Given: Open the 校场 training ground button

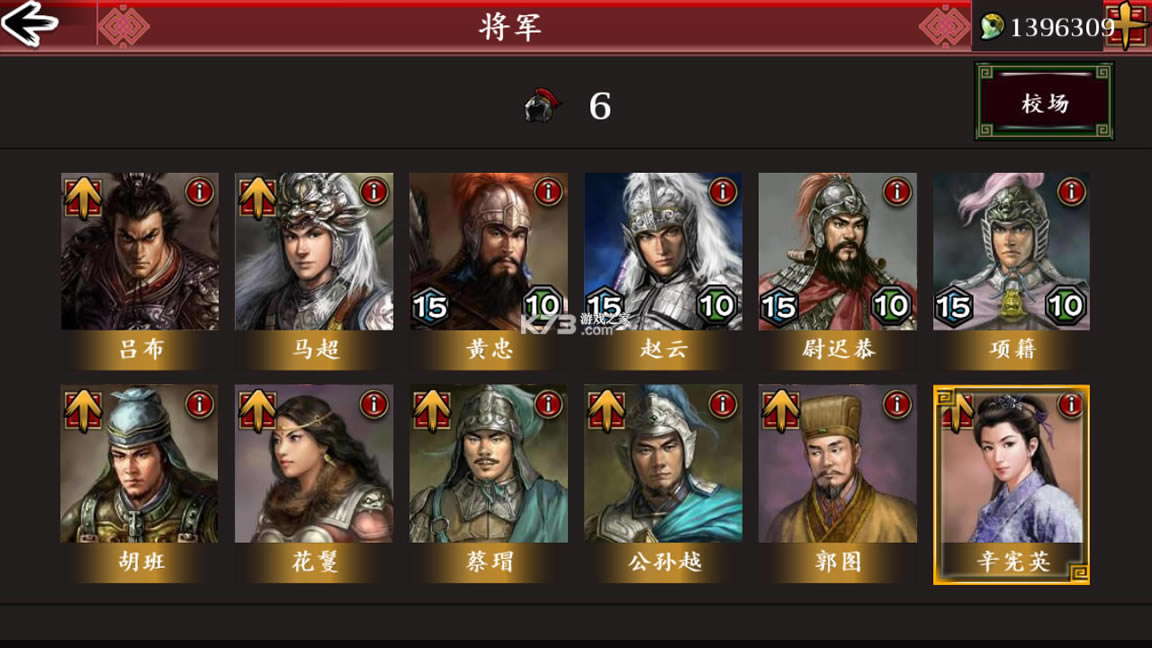Looking at the screenshot, I should pyautogui.click(x=1044, y=102).
